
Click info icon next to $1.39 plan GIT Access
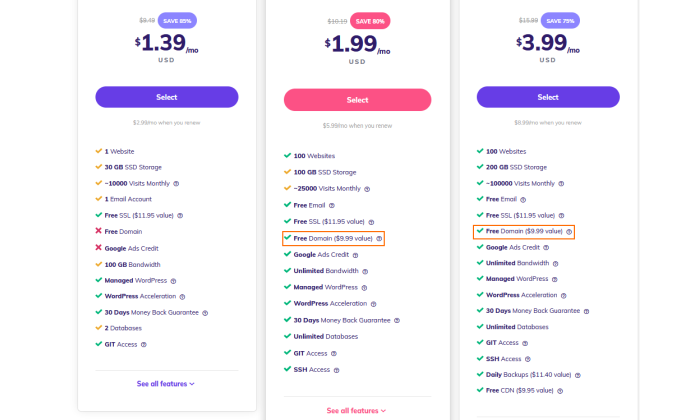tap(144, 345)
